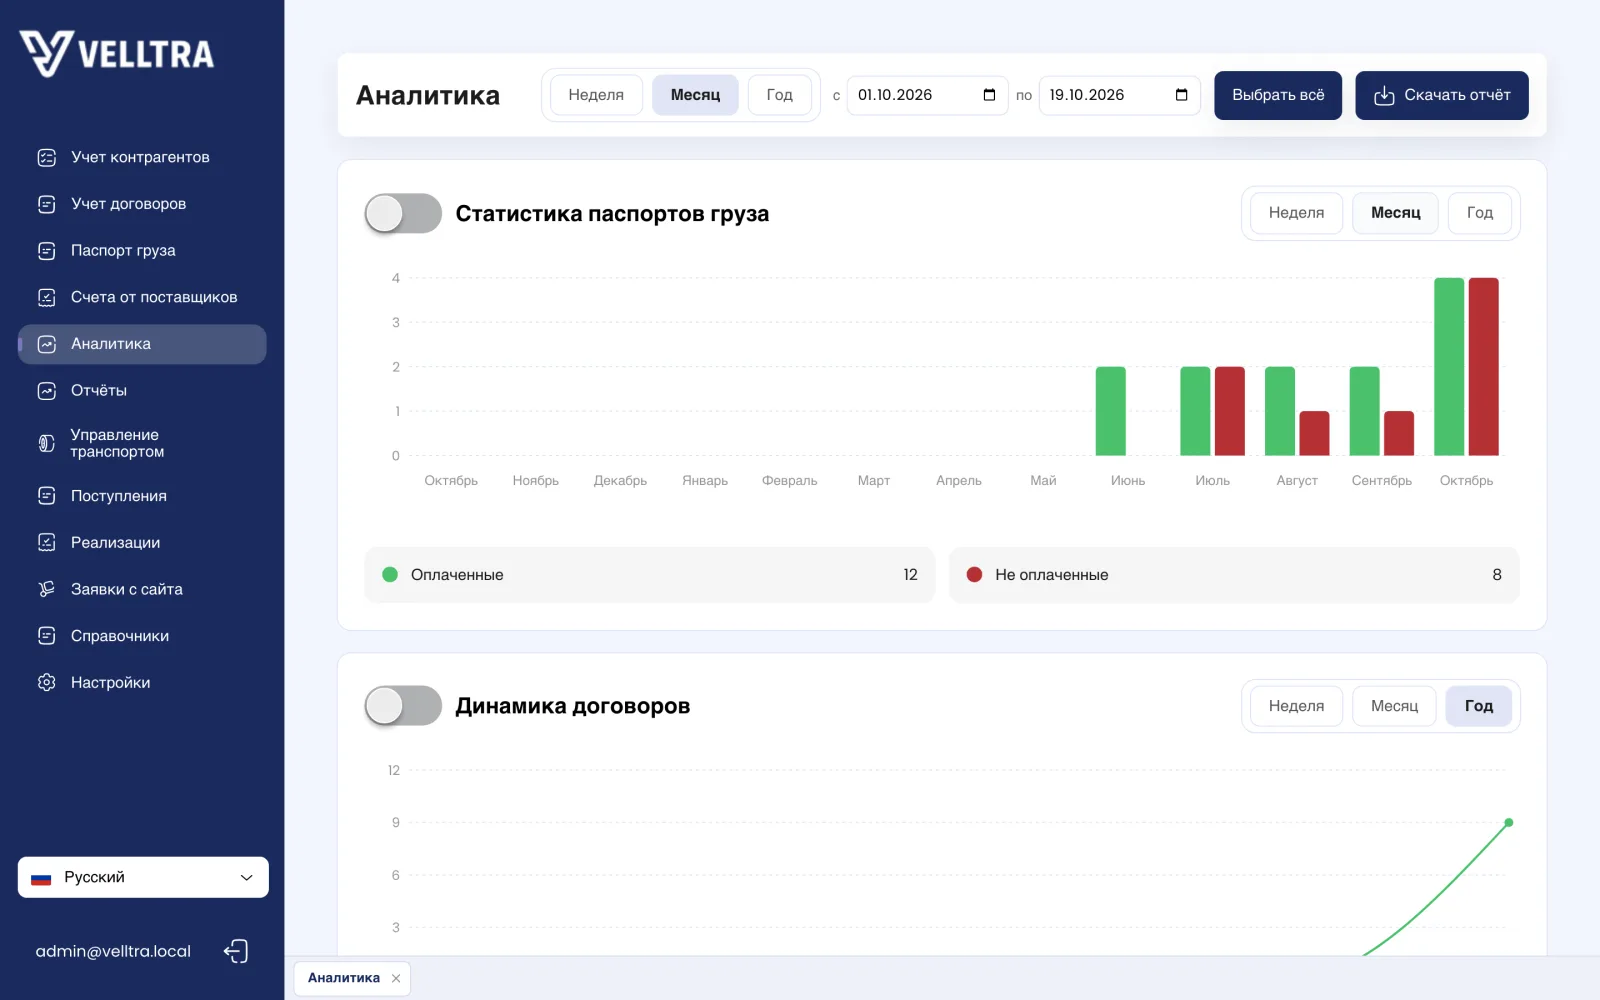Close the Аналитика bottom tab
1600x1000 pixels.
click(x=396, y=979)
